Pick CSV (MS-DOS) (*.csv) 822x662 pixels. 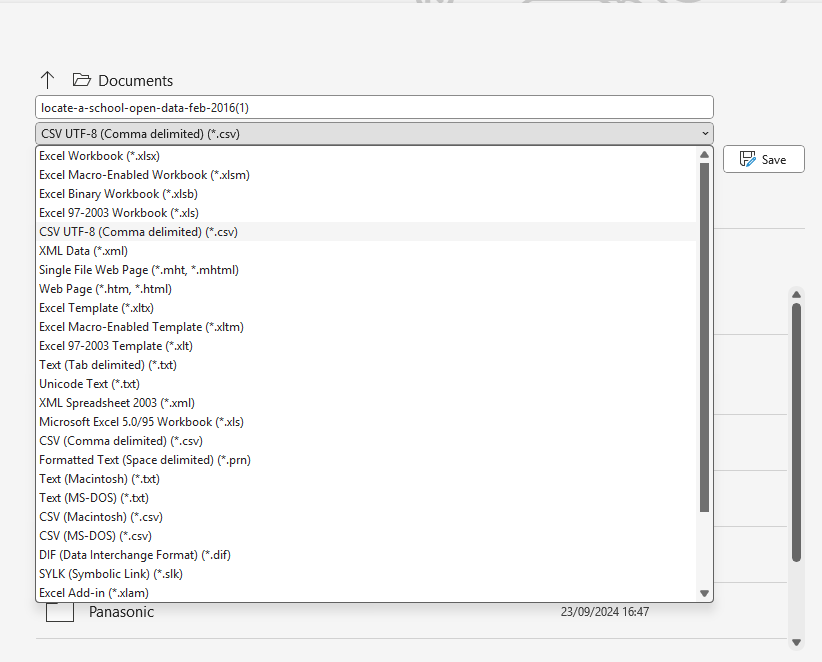click(367, 536)
